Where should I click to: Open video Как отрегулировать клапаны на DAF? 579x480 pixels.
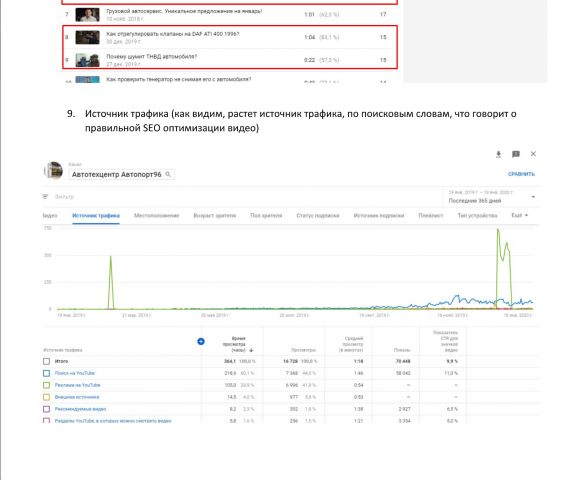coord(172,34)
